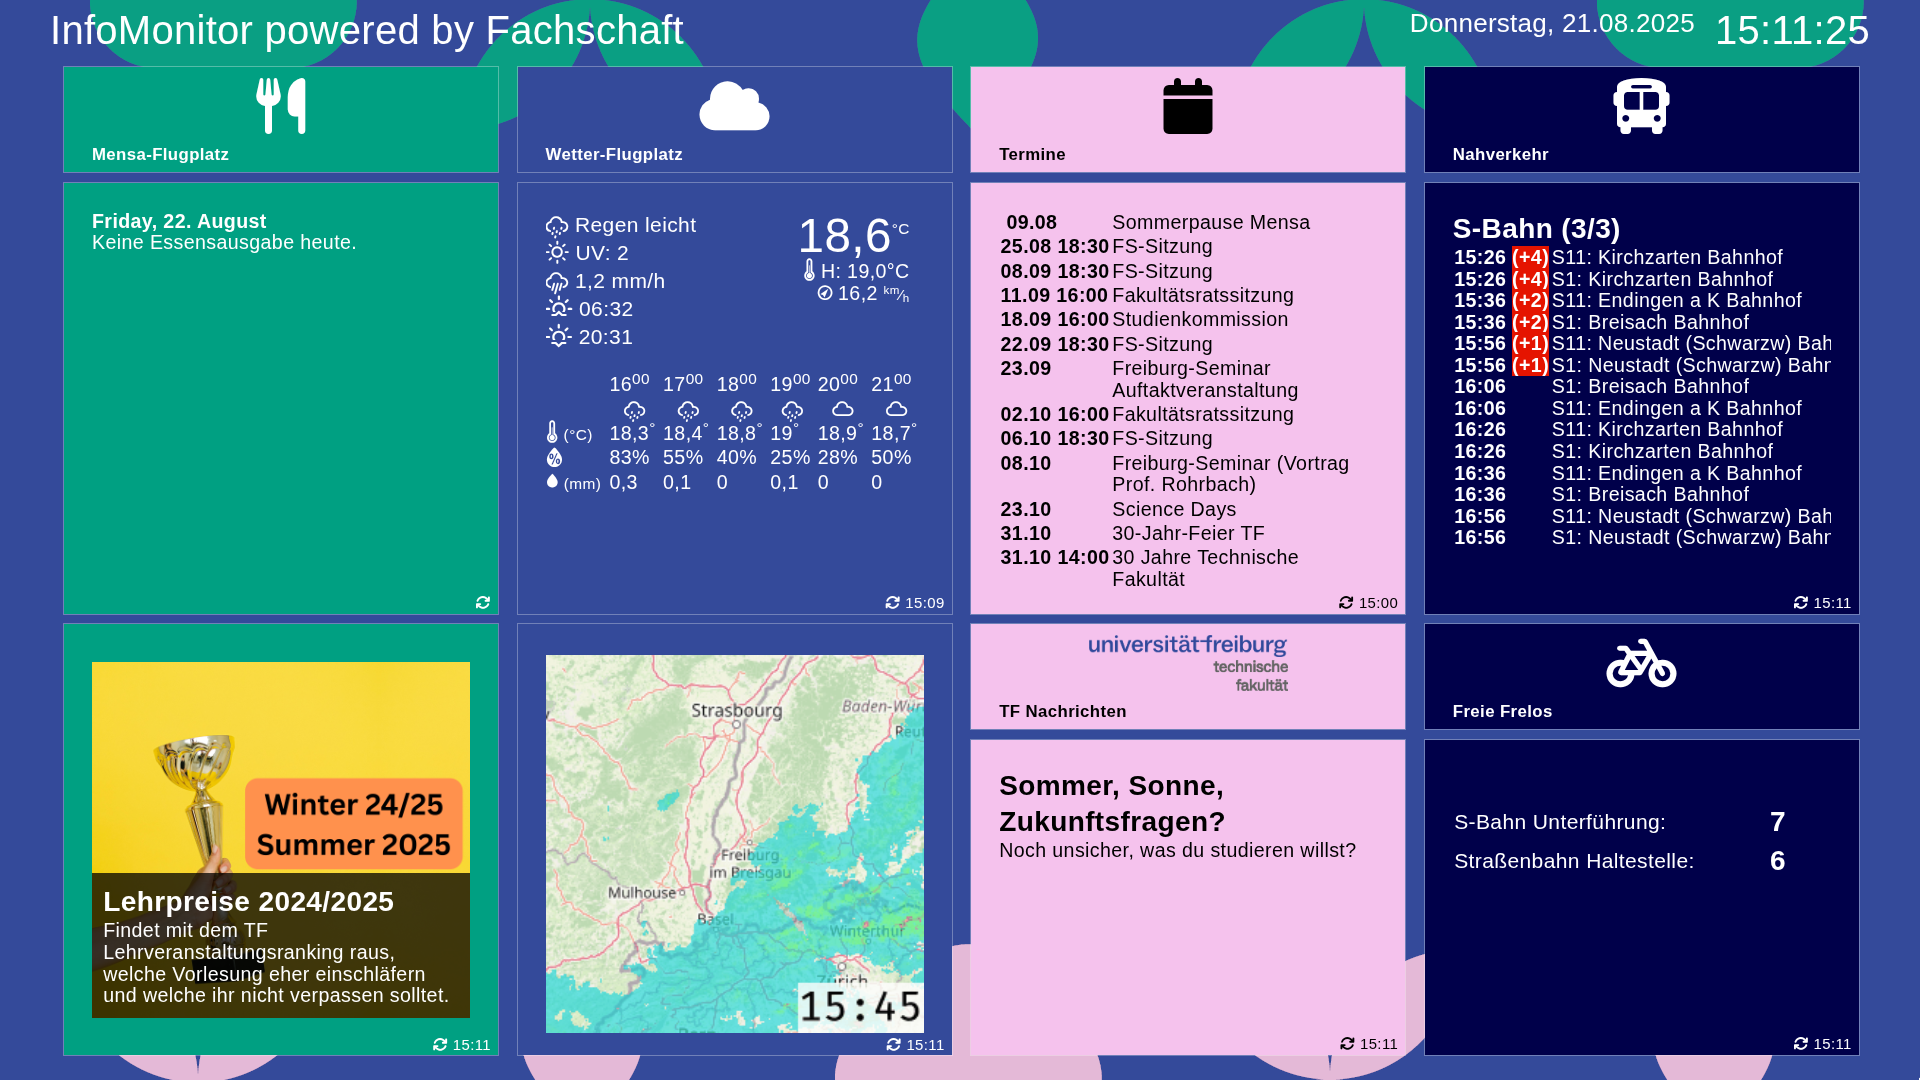The image size is (1920, 1080).
Task: Click the S-Bahn (3/3) heading
Action: pos(1536,229)
